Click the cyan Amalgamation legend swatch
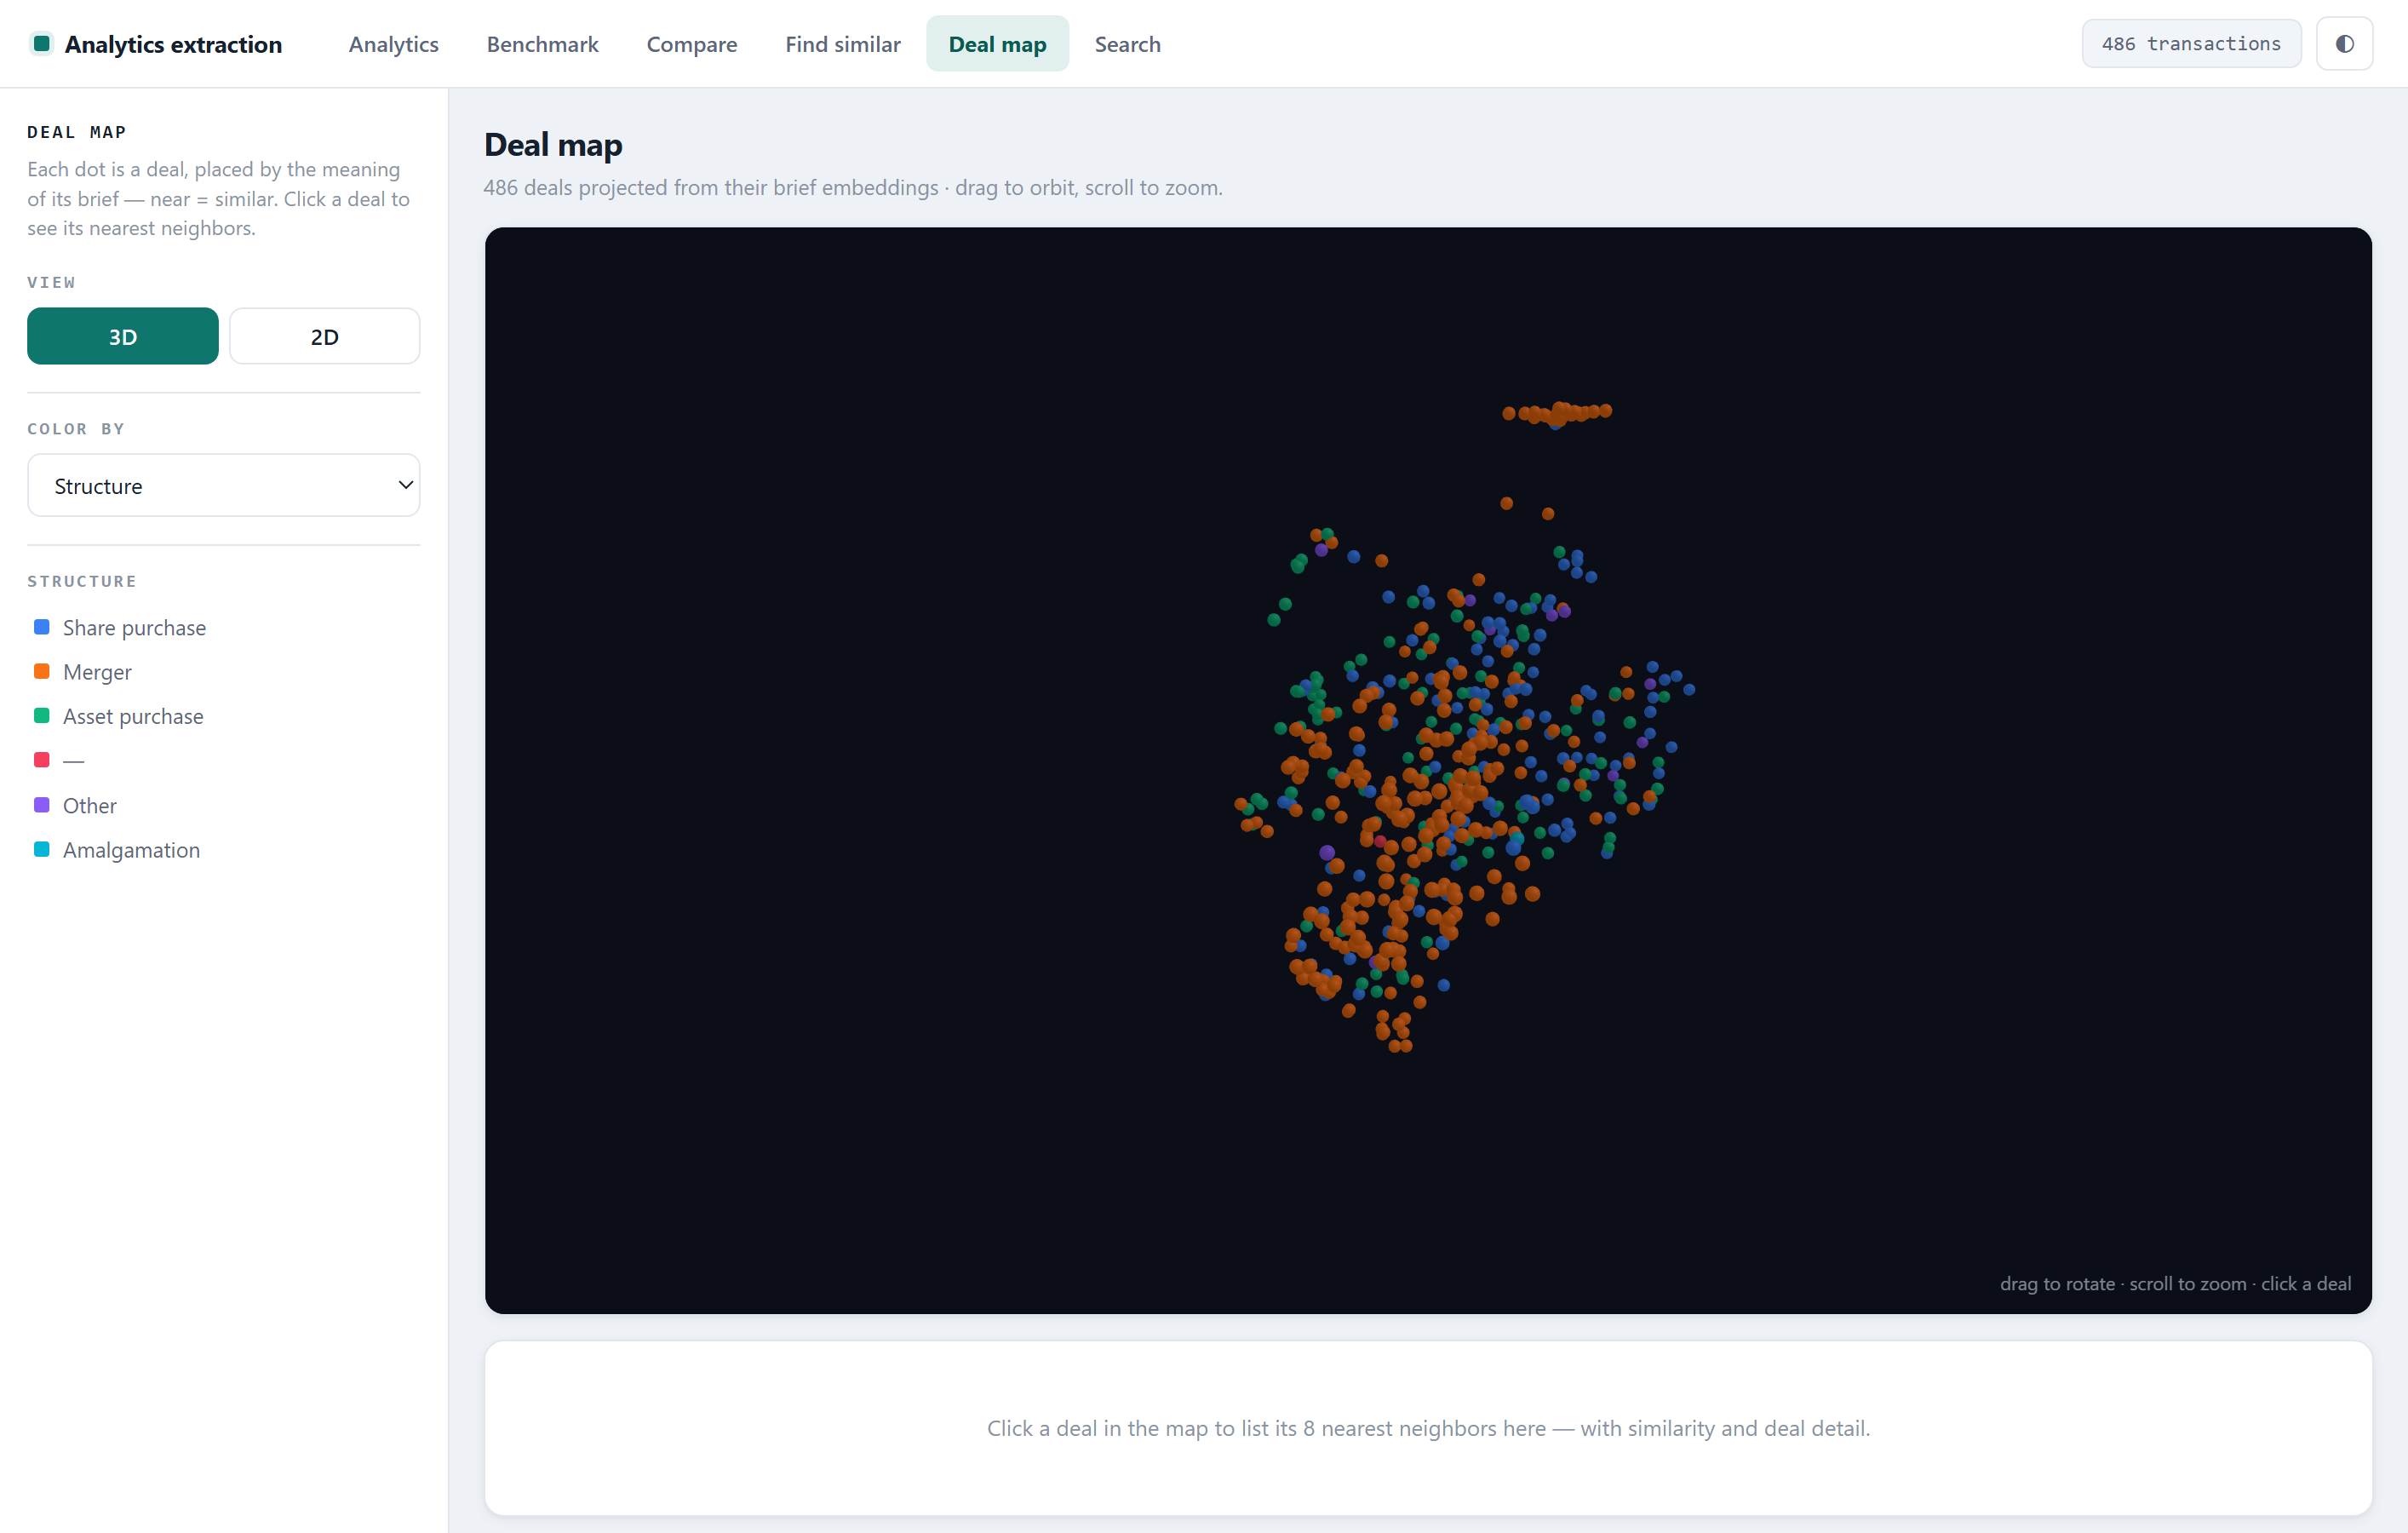This screenshot has width=2408, height=1533. 42,849
